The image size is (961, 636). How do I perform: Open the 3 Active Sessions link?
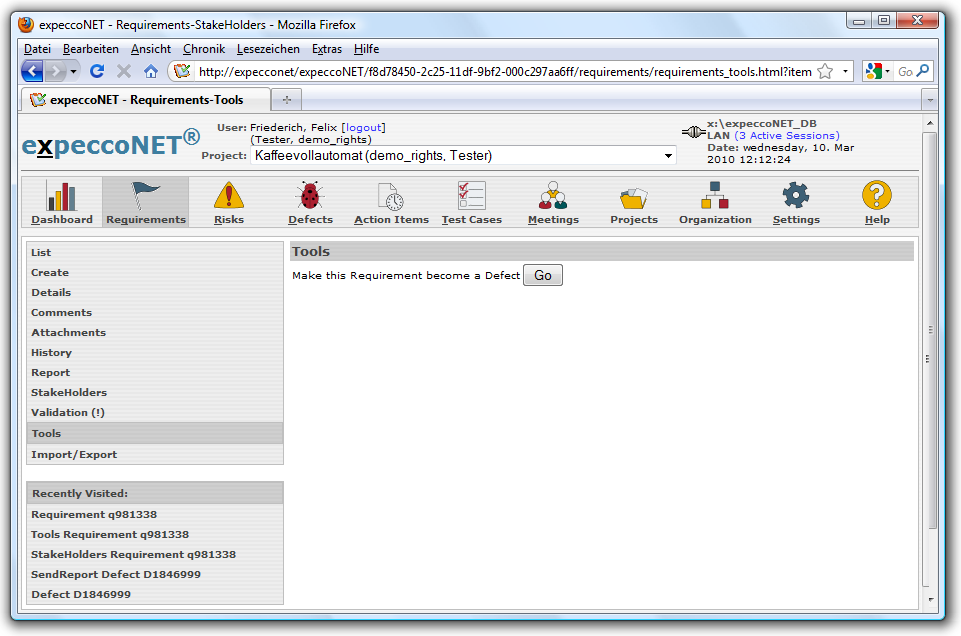point(787,136)
